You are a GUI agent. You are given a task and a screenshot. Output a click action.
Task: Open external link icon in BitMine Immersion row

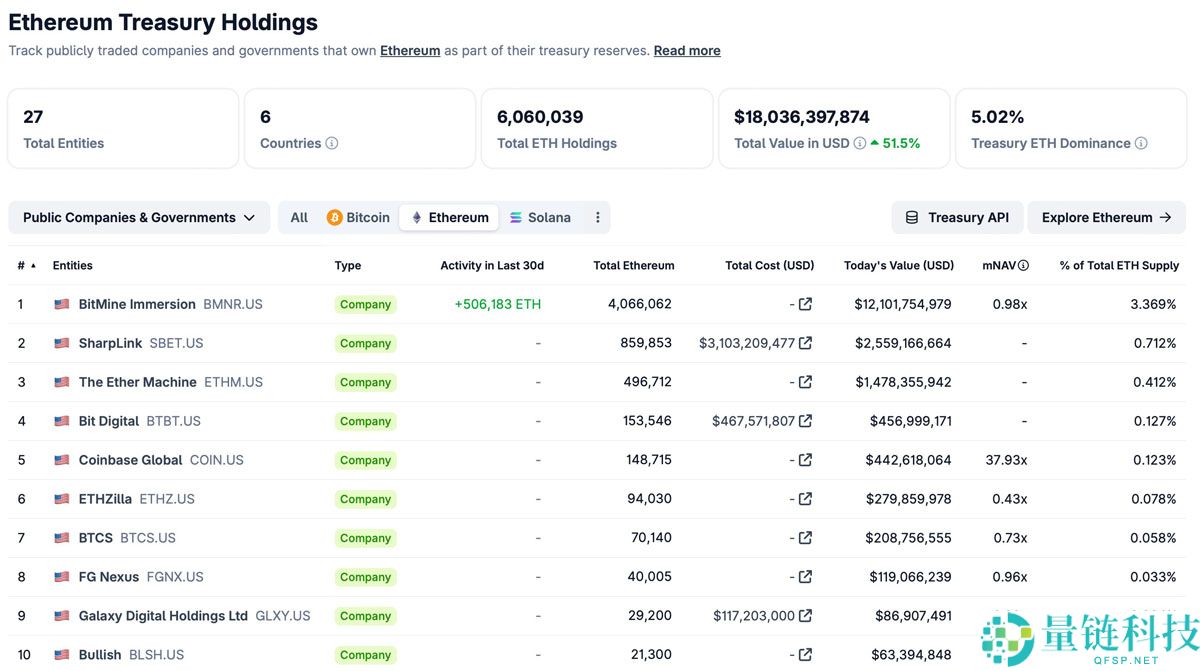(805, 304)
